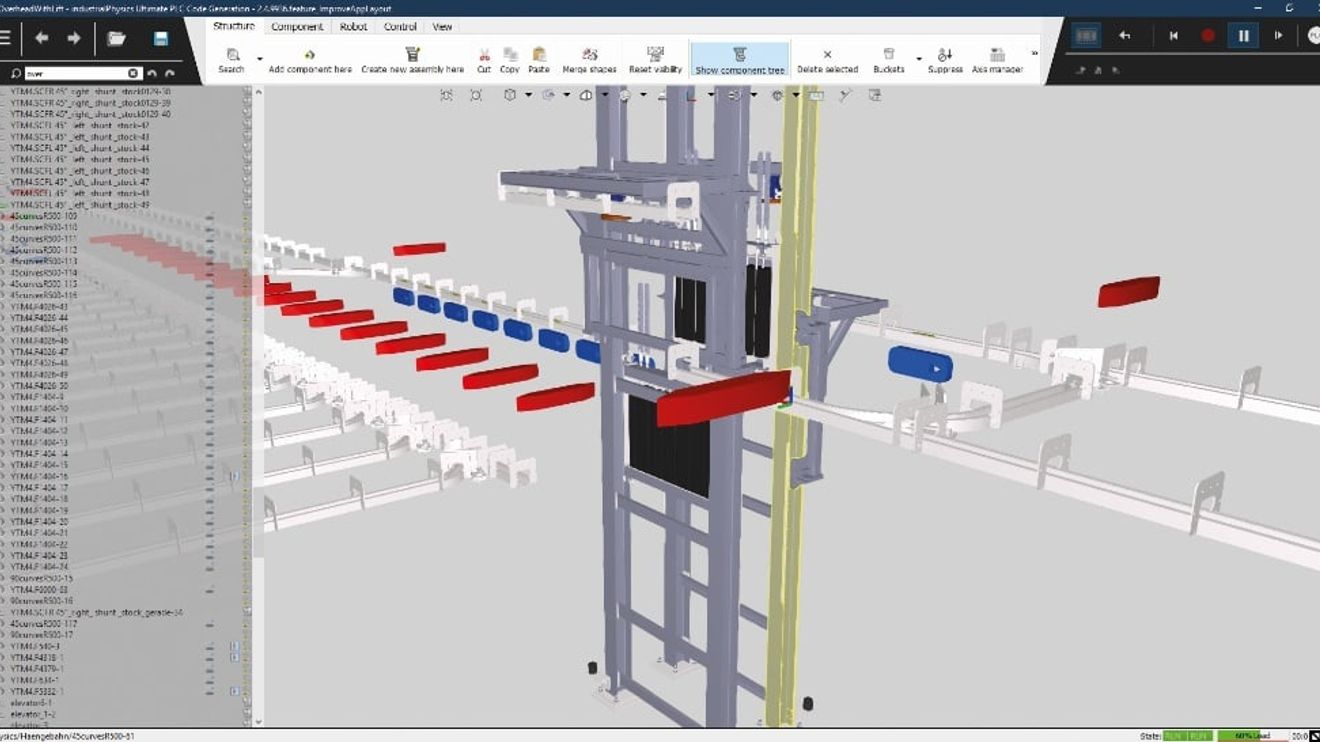
Task: Toggle the panel layout icon left of playback
Action: (x=1086, y=36)
